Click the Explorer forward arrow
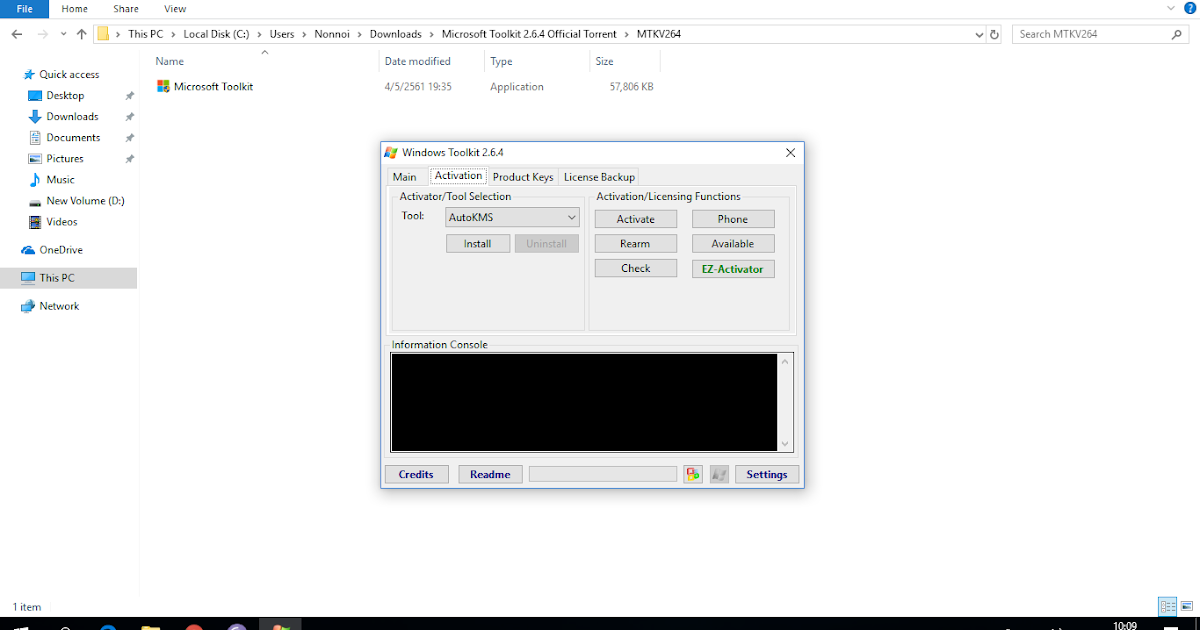This screenshot has height=630, width=1200. 43,34
